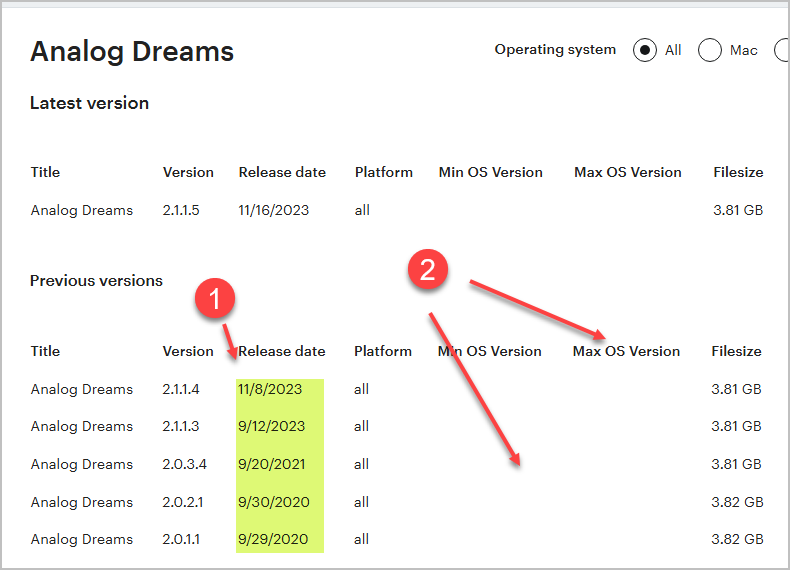This screenshot has width=790, height=570.
Task: Click the Platform header in Previous versions table
Action: (383, 351)
